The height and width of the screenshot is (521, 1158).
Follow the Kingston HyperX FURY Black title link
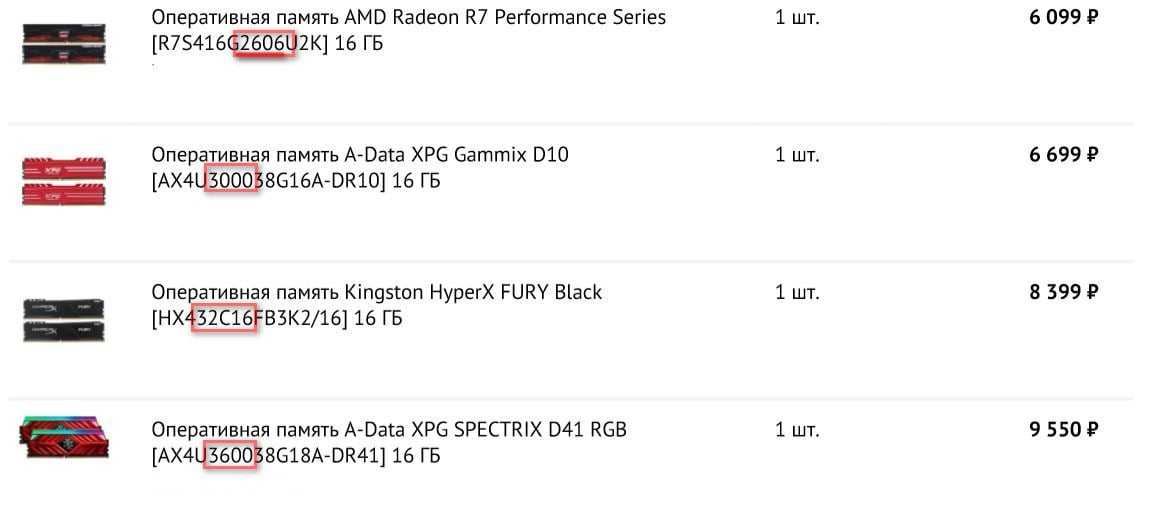pos(376,292)
